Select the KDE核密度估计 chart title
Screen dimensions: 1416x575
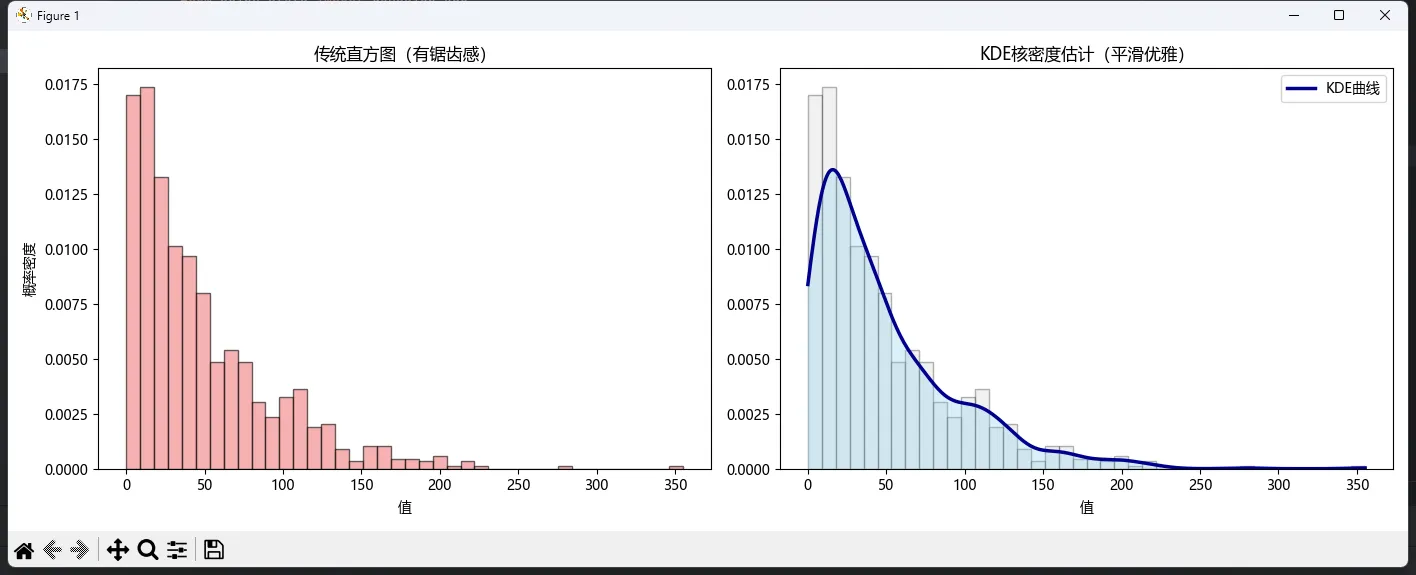click(x=1086, y=55)
